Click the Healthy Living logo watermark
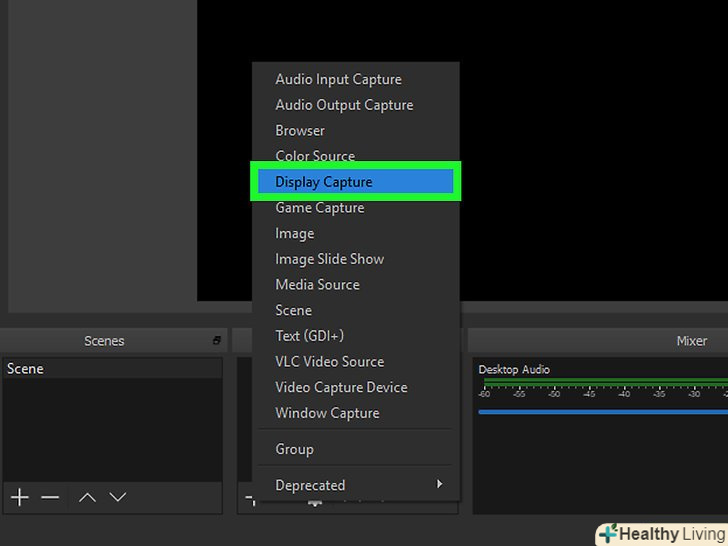The image size is (728, 546). coord(661,533)
